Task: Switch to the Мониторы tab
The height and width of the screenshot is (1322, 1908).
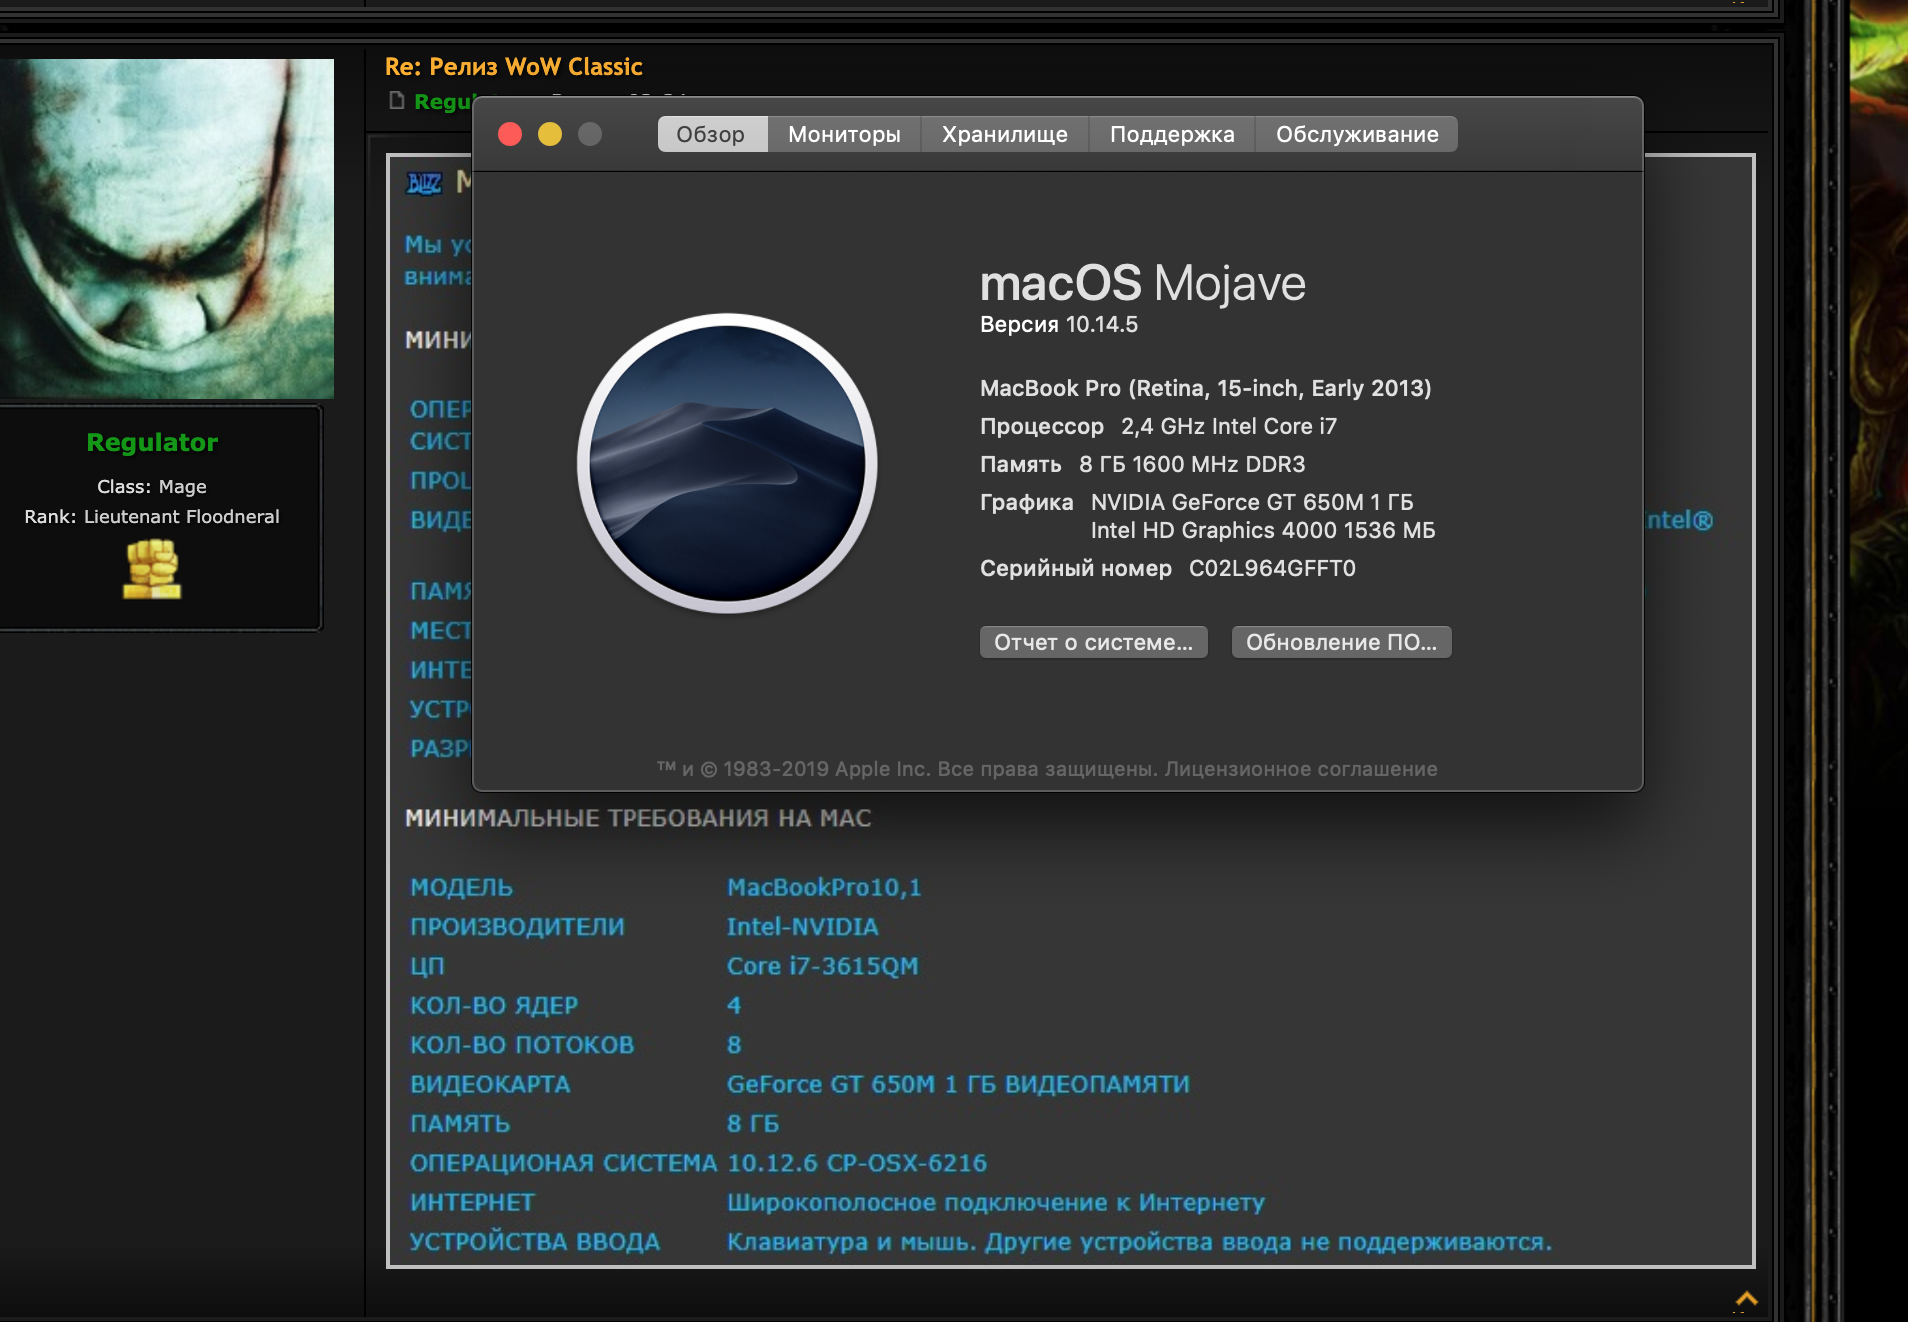Action: pyautogui.click(x=843, y=134)
